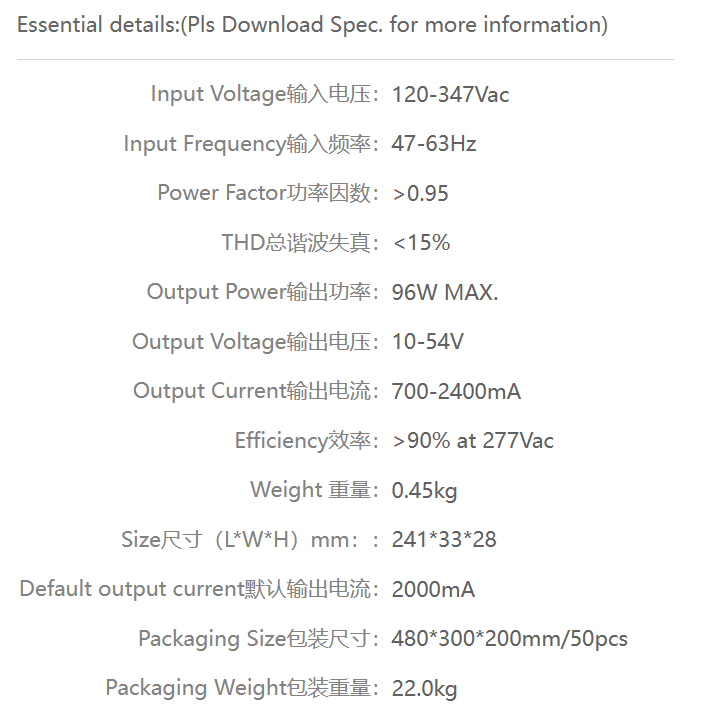Image resolution: width=716 pixels, height=718 pixels.
Task: Select the 10-54V value
Action: tap(428, 342)
